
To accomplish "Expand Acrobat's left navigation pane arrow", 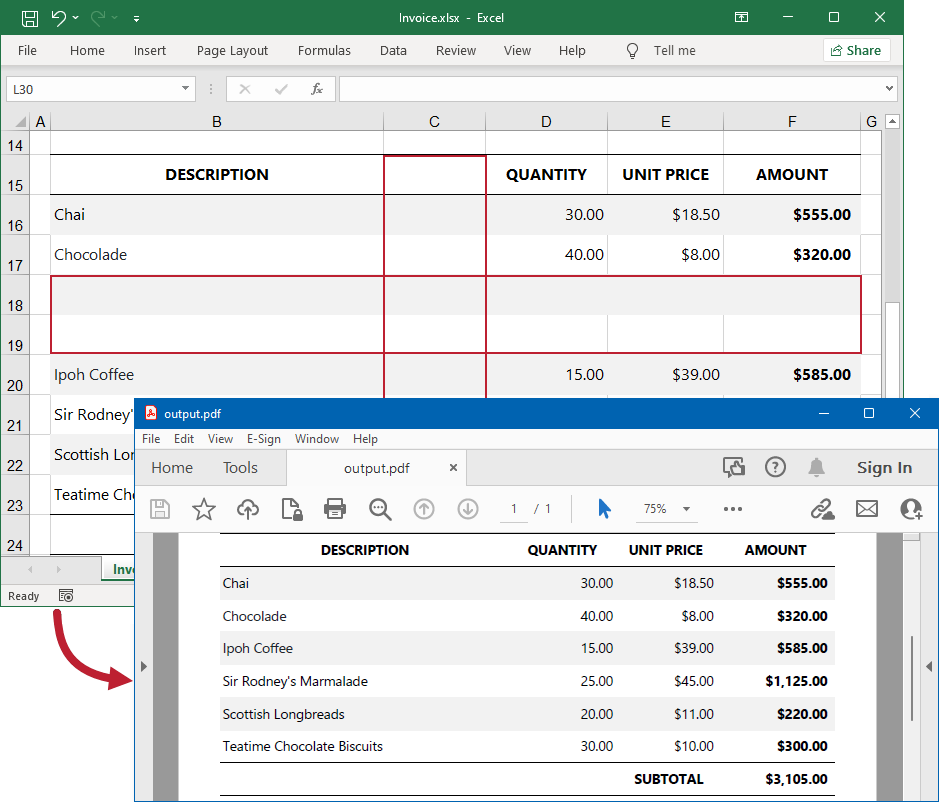I will pos(143,665).
